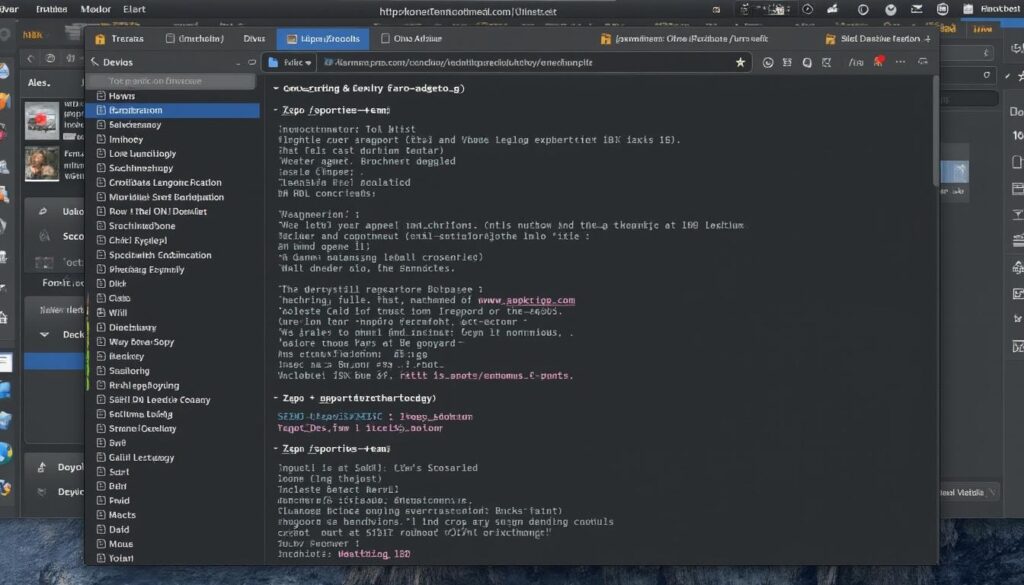Image resolution: width=1024 pixels, height=585 pixels.
Task: Click the star bookmark icon in address bar
Action: pyautogui.click(x=740, y=62)
